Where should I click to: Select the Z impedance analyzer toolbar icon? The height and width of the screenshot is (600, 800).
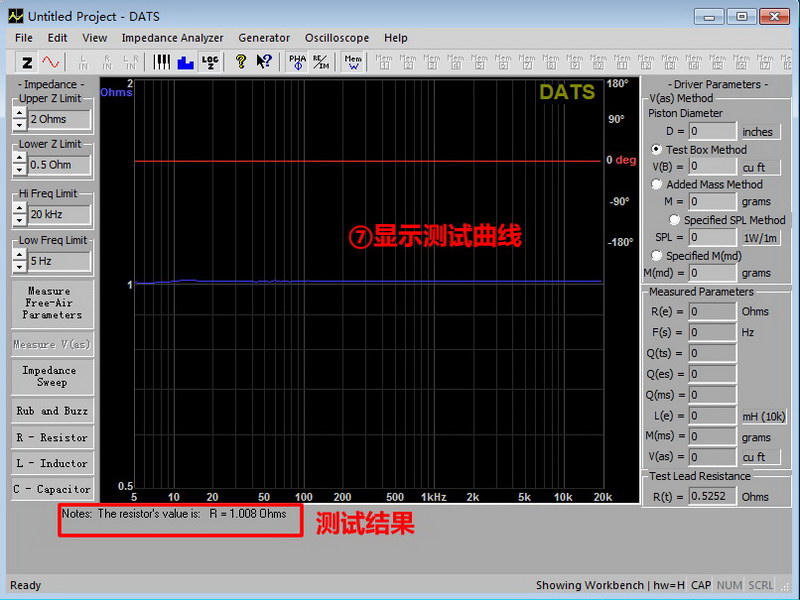point(27,62)
